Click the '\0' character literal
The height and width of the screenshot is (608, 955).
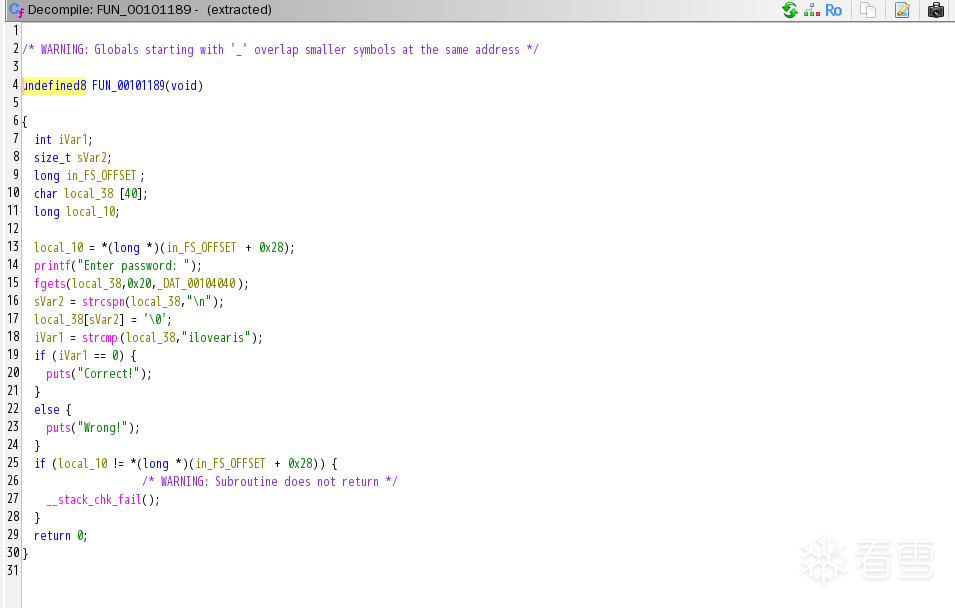156,319
